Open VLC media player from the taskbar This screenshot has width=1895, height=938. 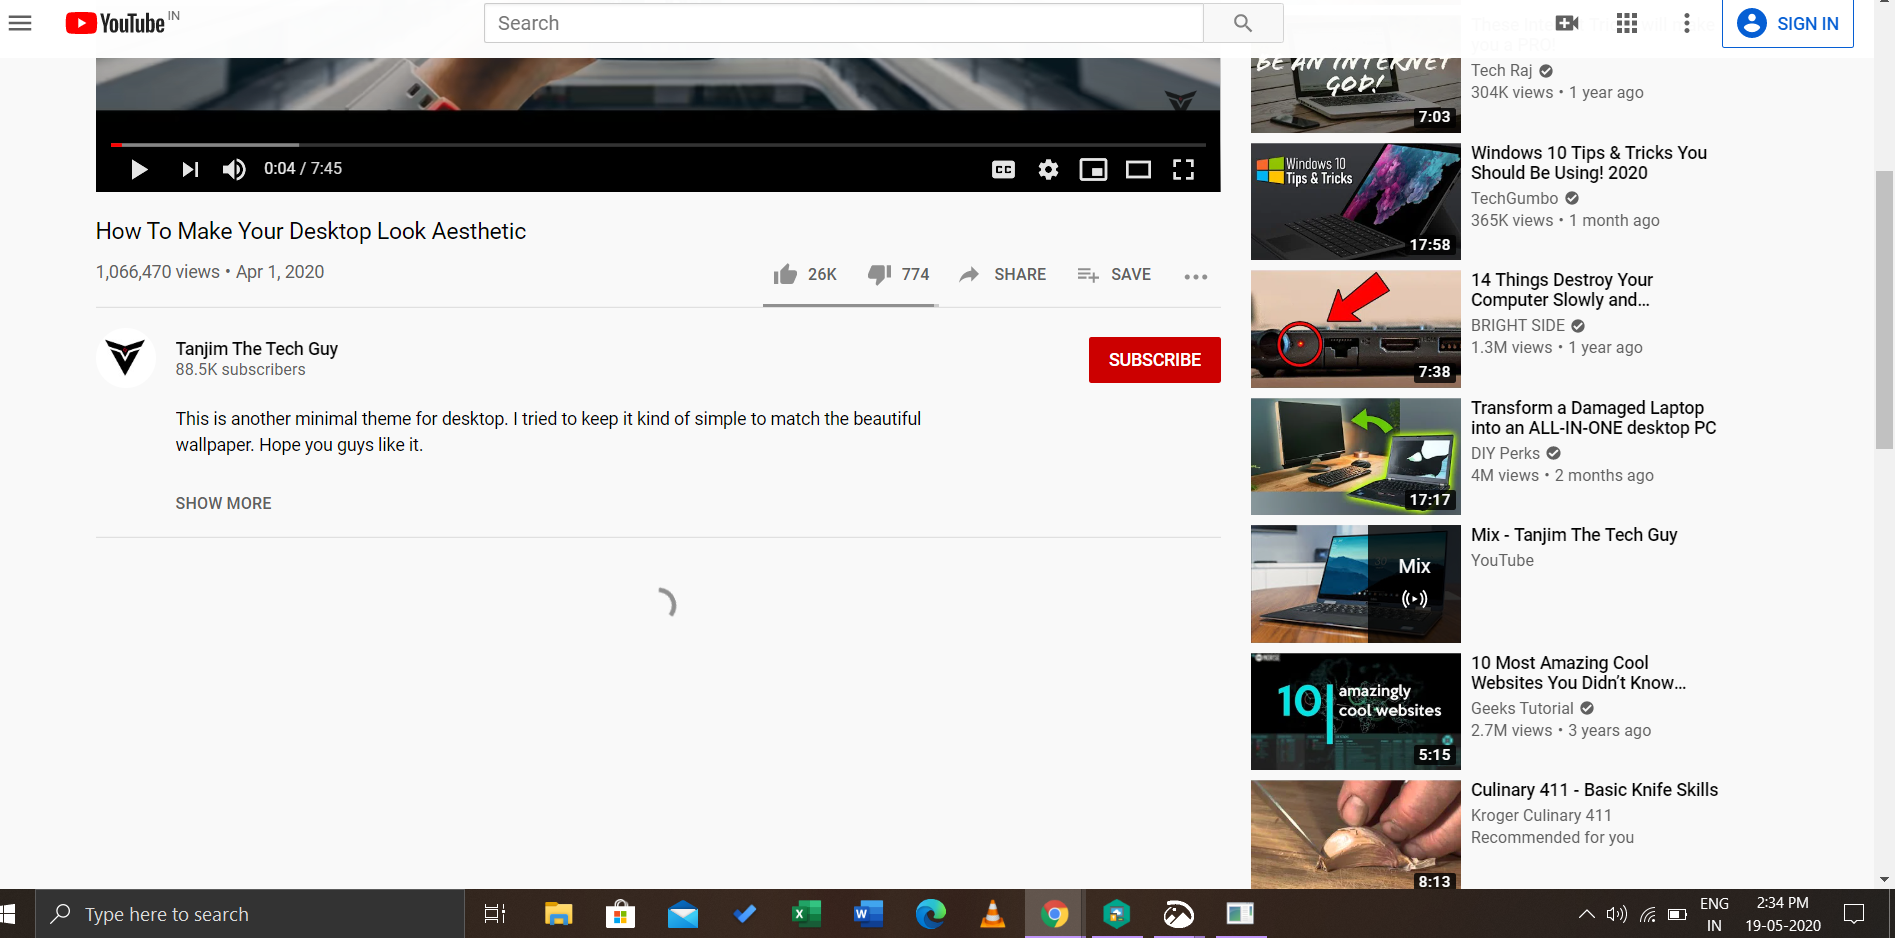coord(992,914)
